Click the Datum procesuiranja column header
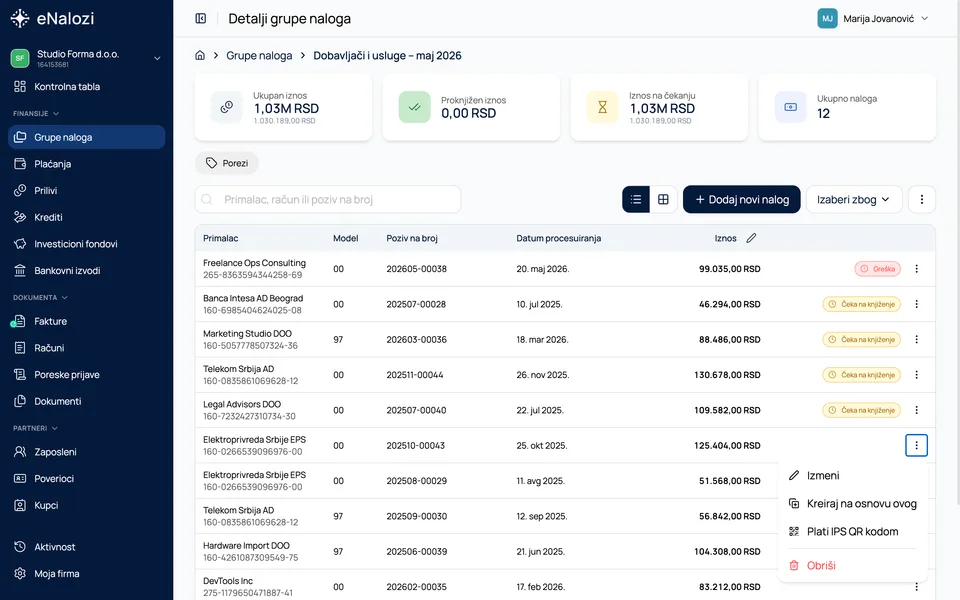The image size is (960, 600). [558, 238]
